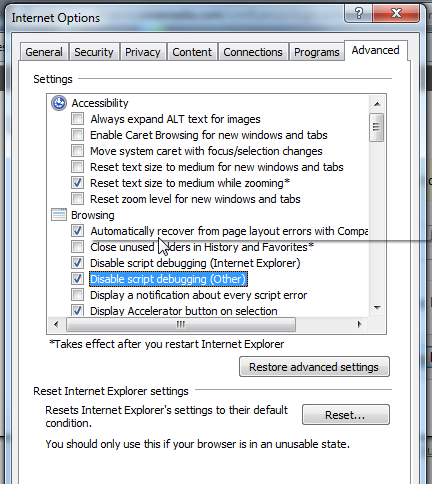Image resolution: width=432 pixels, height=484 pixels.
Task: Click the Help question mark button
Action: click(359, 14)
